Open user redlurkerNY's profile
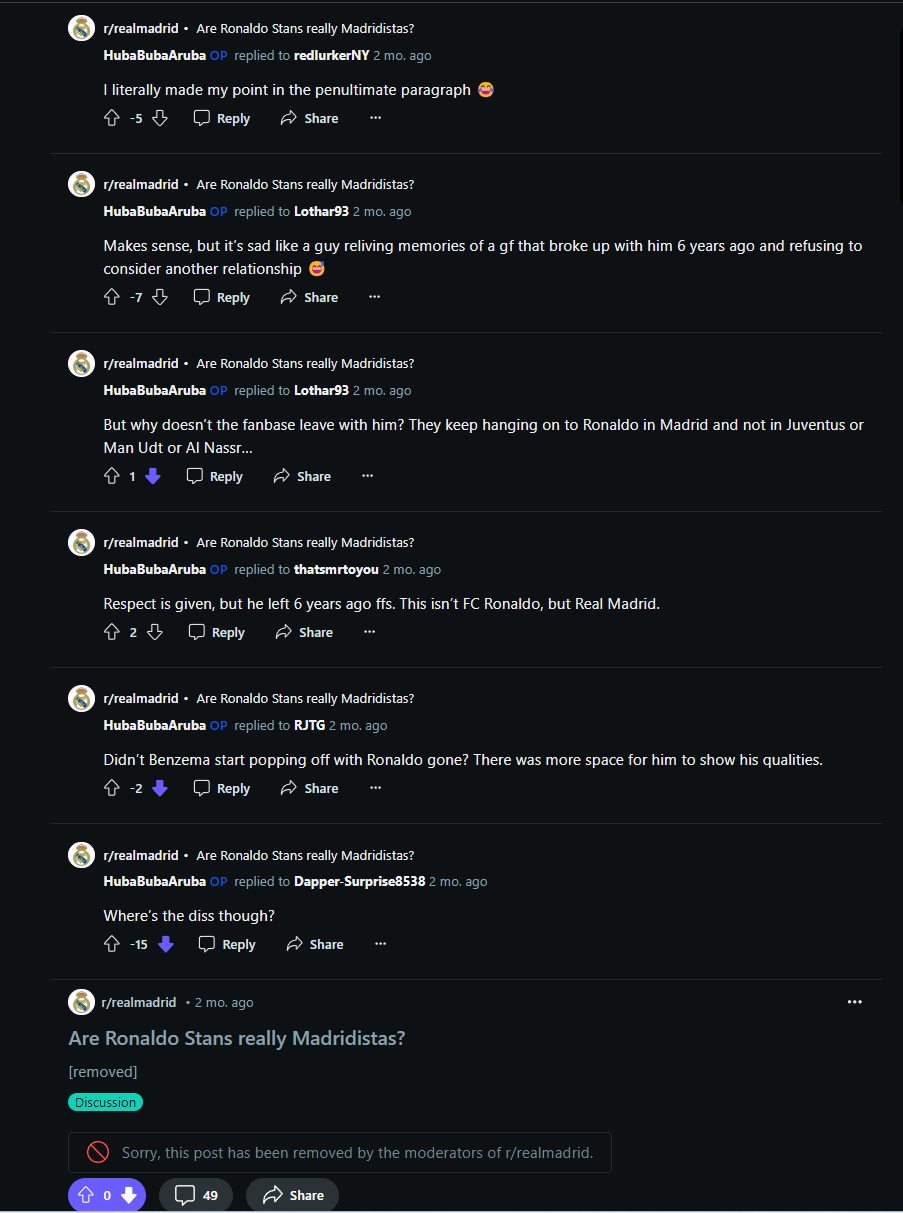The height and width of the screenshot is (1213, 903). pyautogui.click(x=331, y=56)
